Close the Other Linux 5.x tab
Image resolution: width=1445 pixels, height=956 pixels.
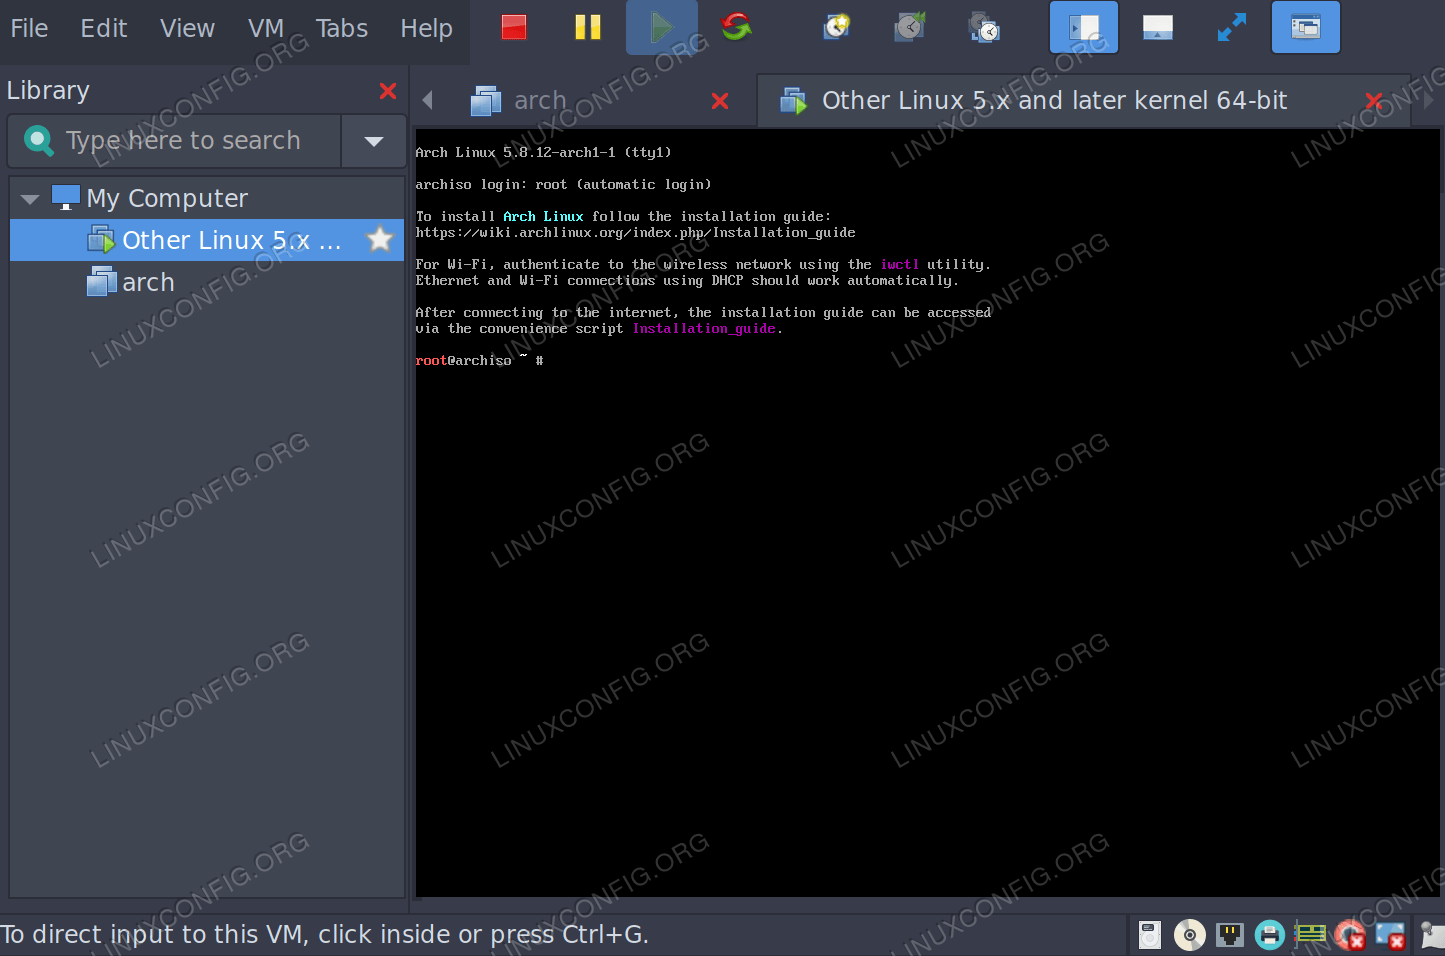(1374, 101)
